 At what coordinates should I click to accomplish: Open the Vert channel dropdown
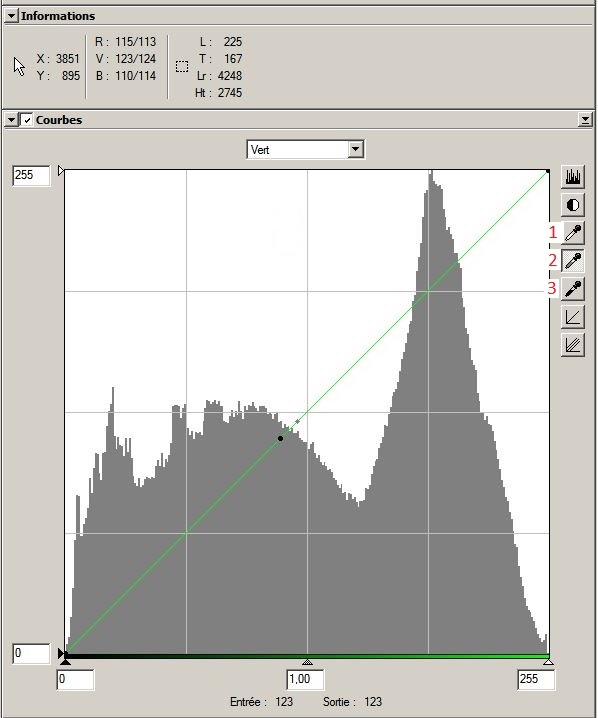[x=305, y=149]
